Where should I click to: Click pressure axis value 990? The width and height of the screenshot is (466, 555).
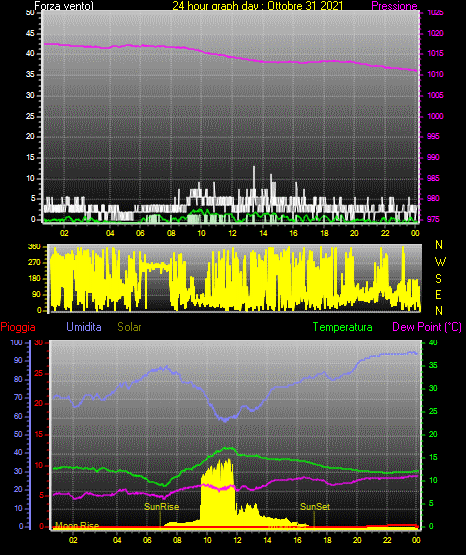(x=433, y=157)
